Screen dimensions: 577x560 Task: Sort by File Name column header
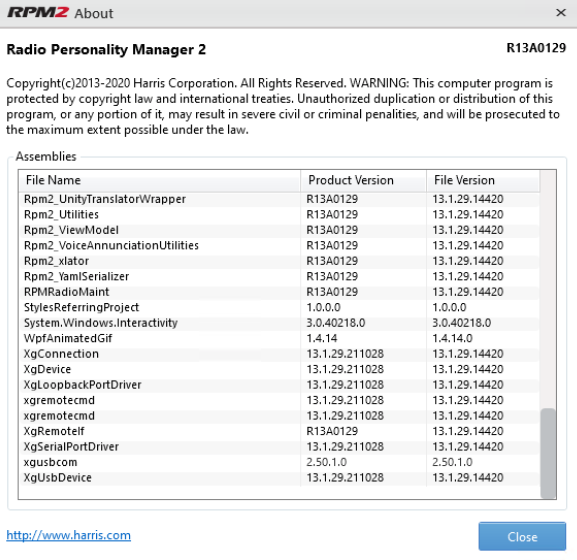click(x=159, y=180)
